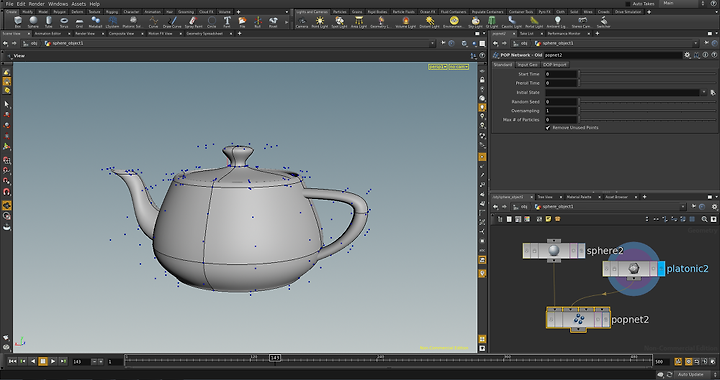This screenshot has width=720, height=380.
Task: Select the Spray Paint shelf tool
Action: pos(193,22)
